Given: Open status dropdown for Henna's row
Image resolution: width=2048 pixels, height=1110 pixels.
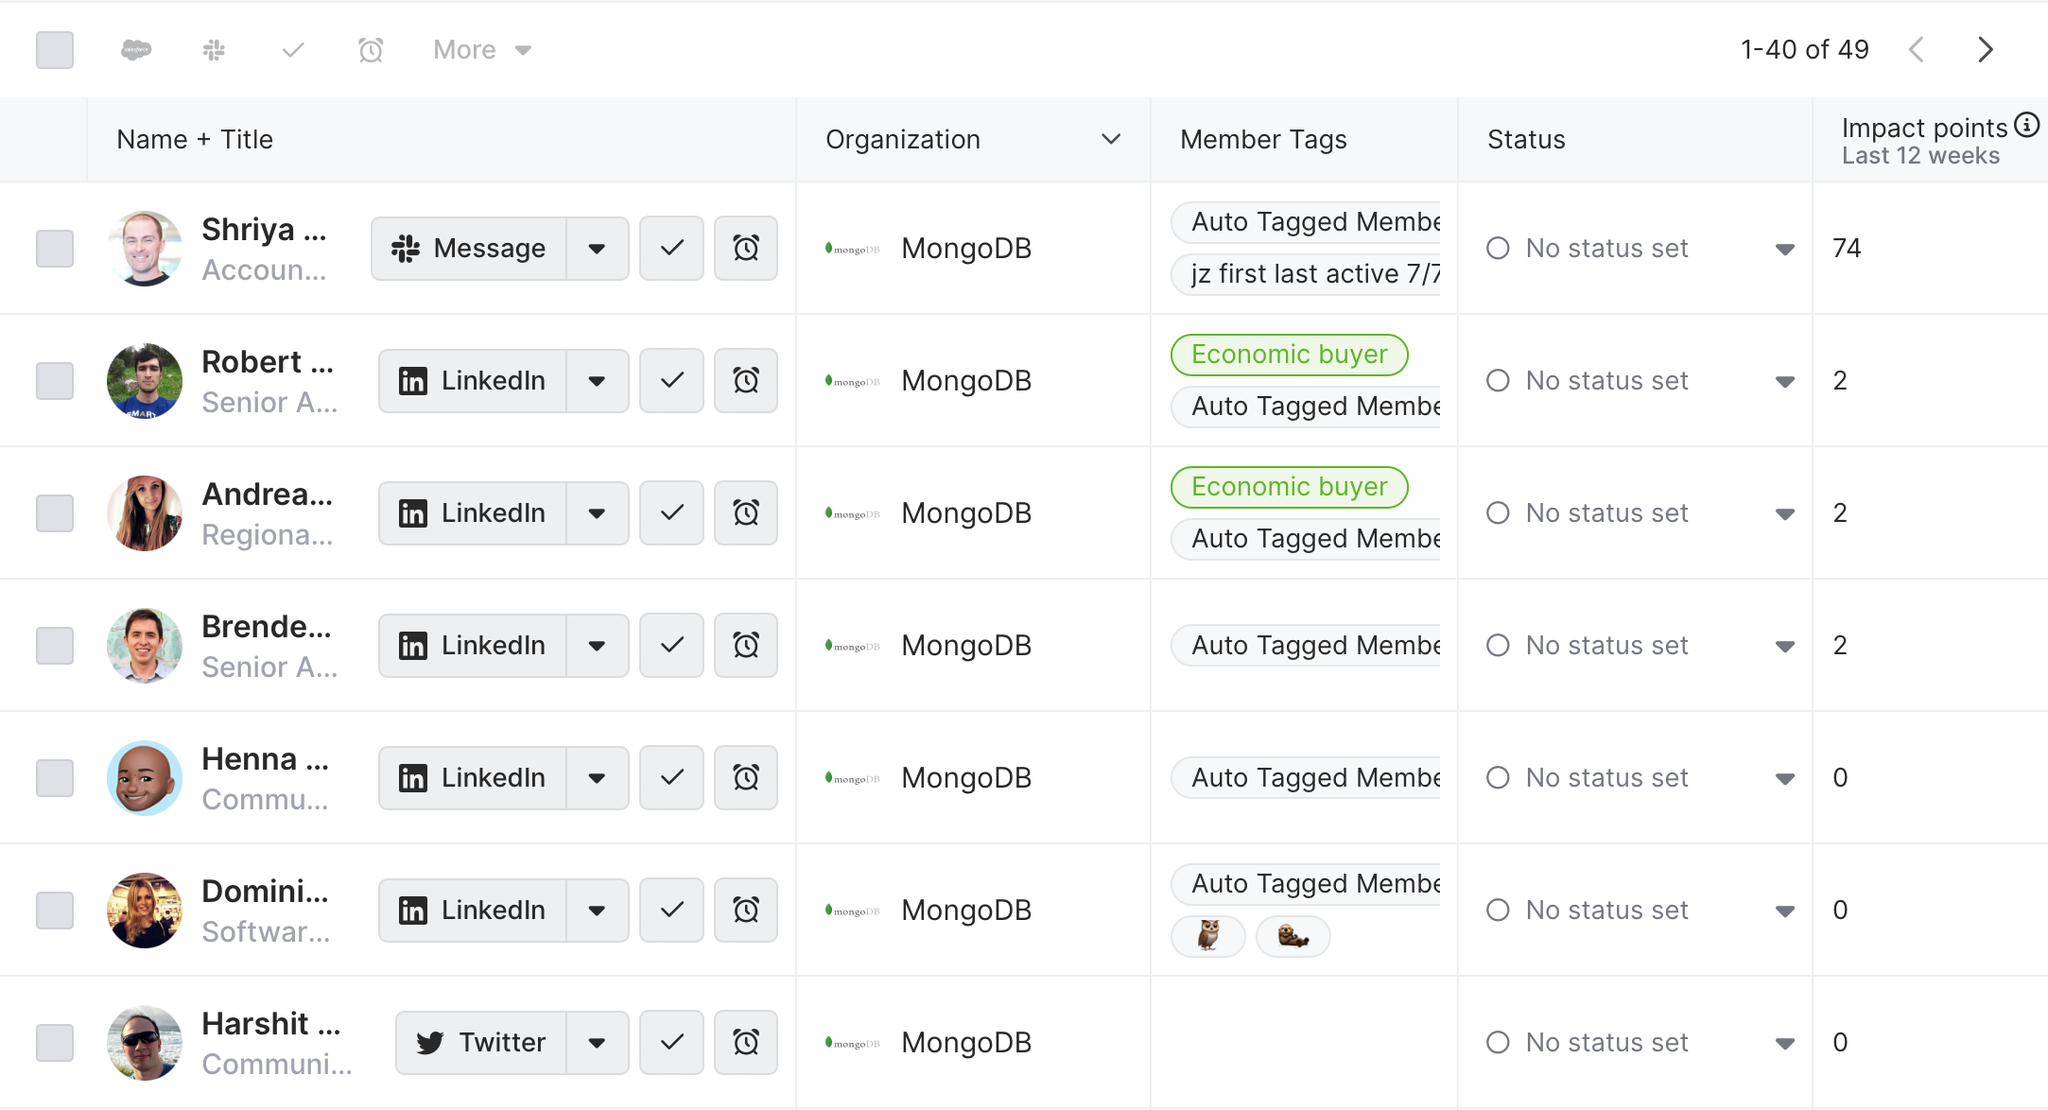Looking at the screenshot, I should pos(1785,778).
